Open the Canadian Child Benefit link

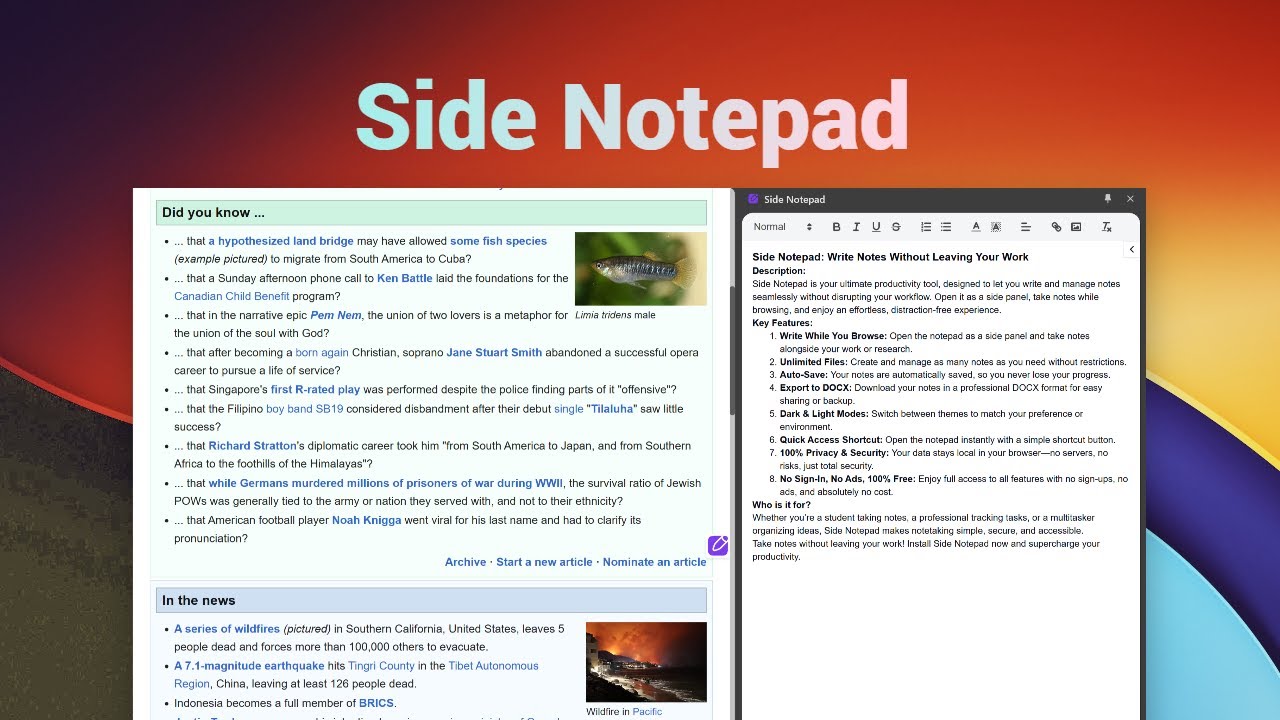232,296
